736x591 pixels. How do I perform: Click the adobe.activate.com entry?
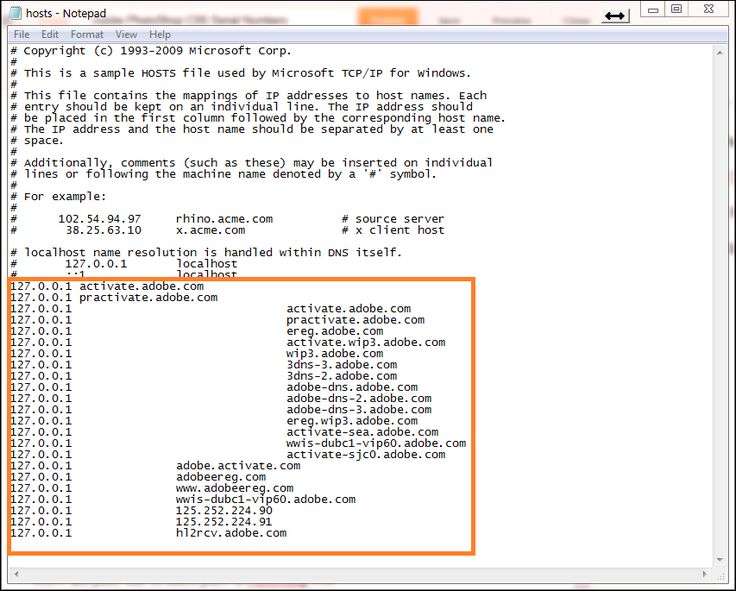tap(238, 466)
